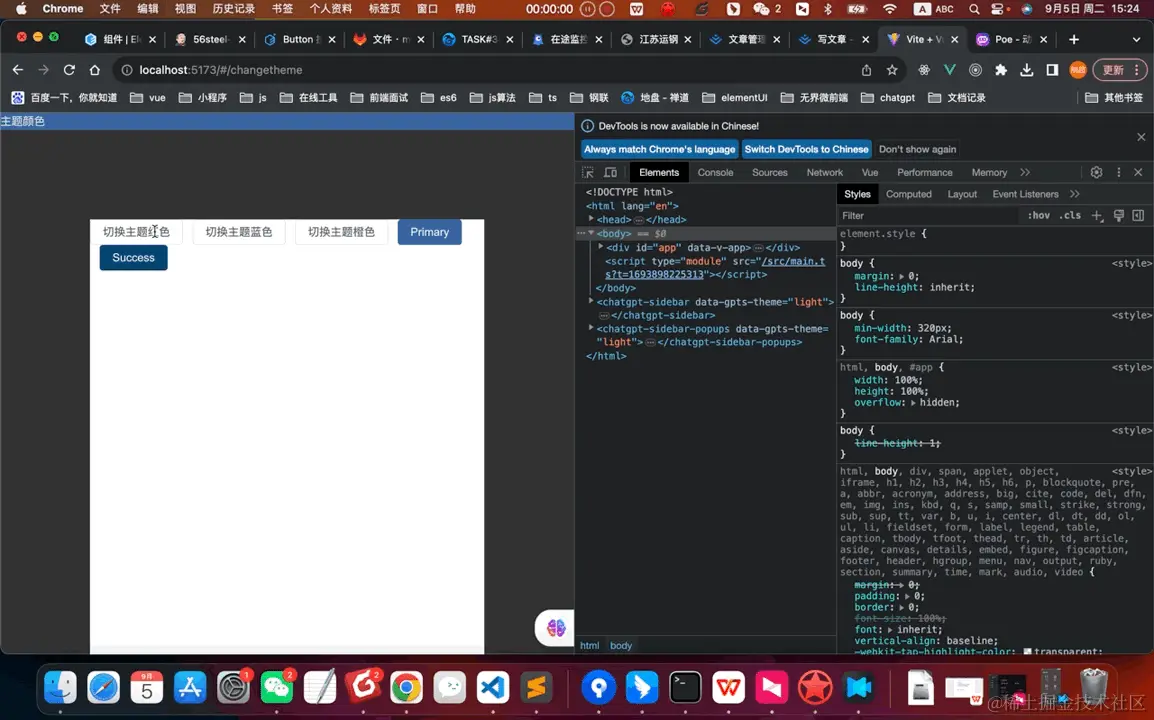1154x720 pixels.
Task: Show more Styles sidebar tabs chevron
Action: pos(1075,194)
